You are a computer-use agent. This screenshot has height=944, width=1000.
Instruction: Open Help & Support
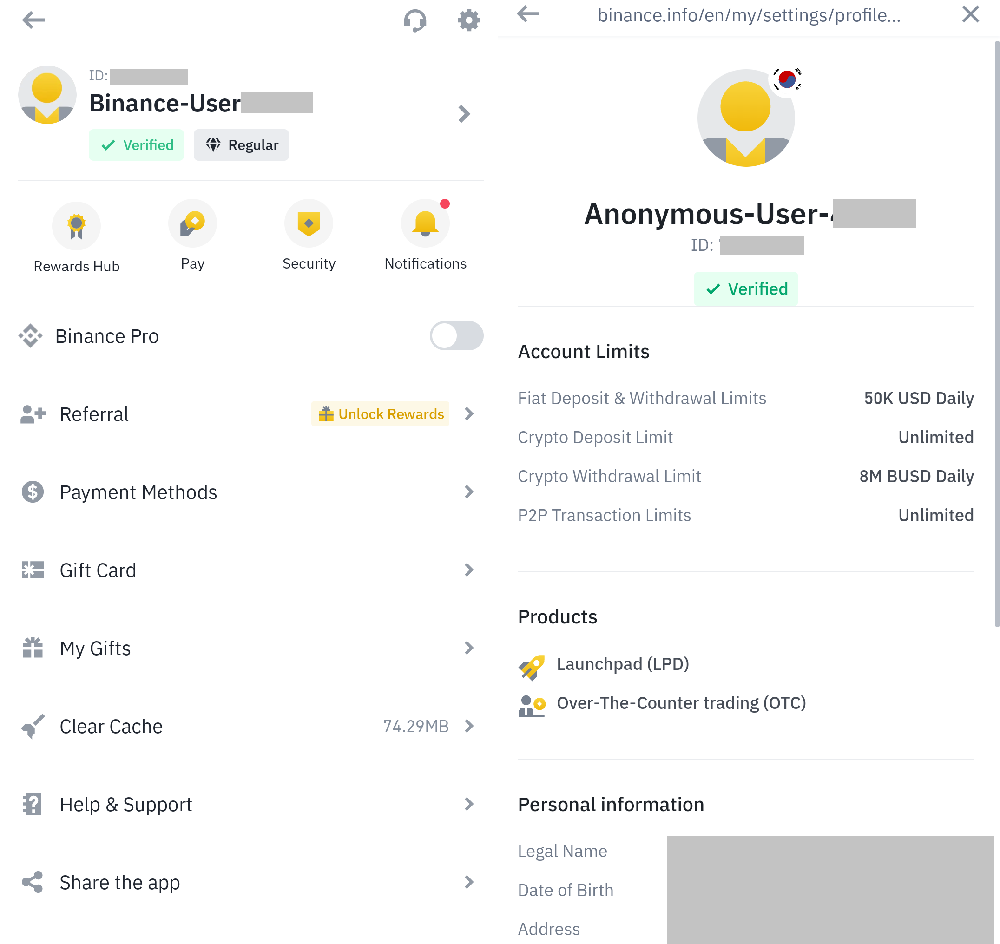[x=250, y=804]
